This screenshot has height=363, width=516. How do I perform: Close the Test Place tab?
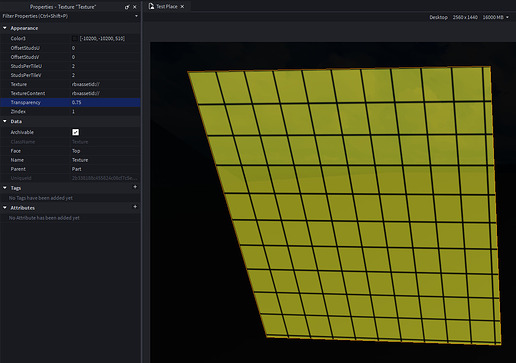182,6
